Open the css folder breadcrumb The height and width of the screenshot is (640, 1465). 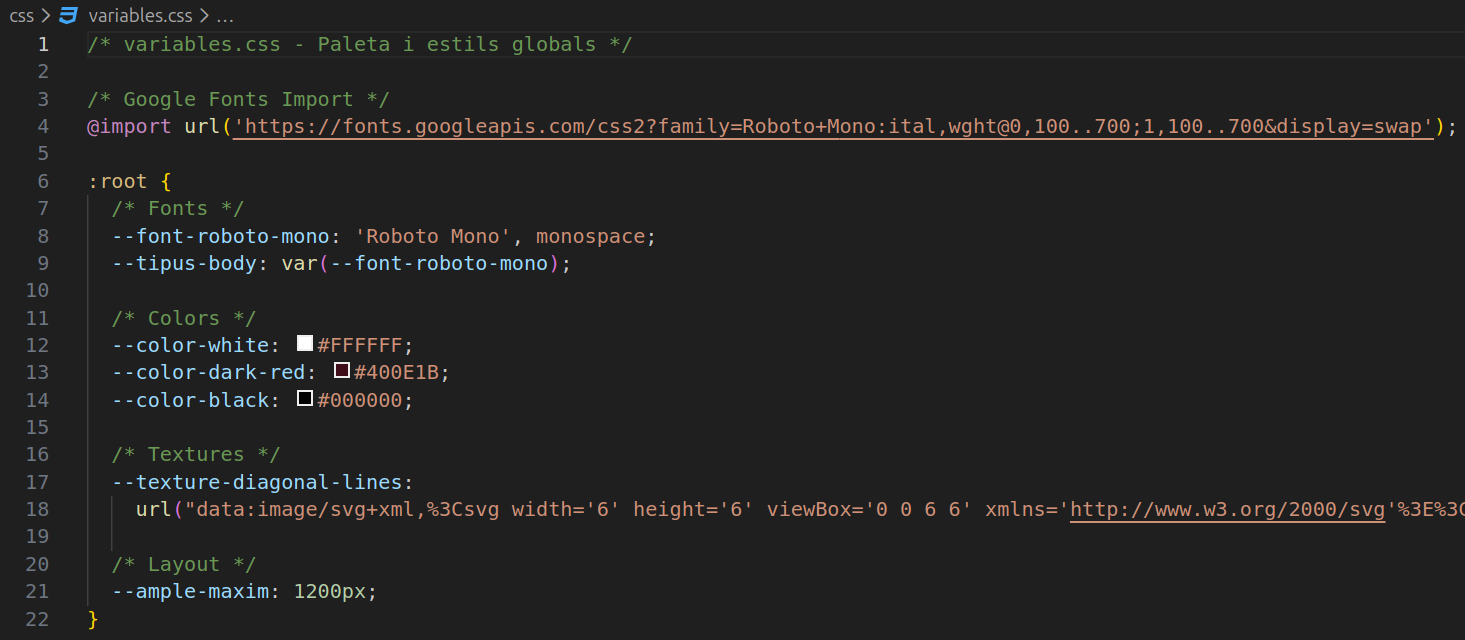point(21,16)
